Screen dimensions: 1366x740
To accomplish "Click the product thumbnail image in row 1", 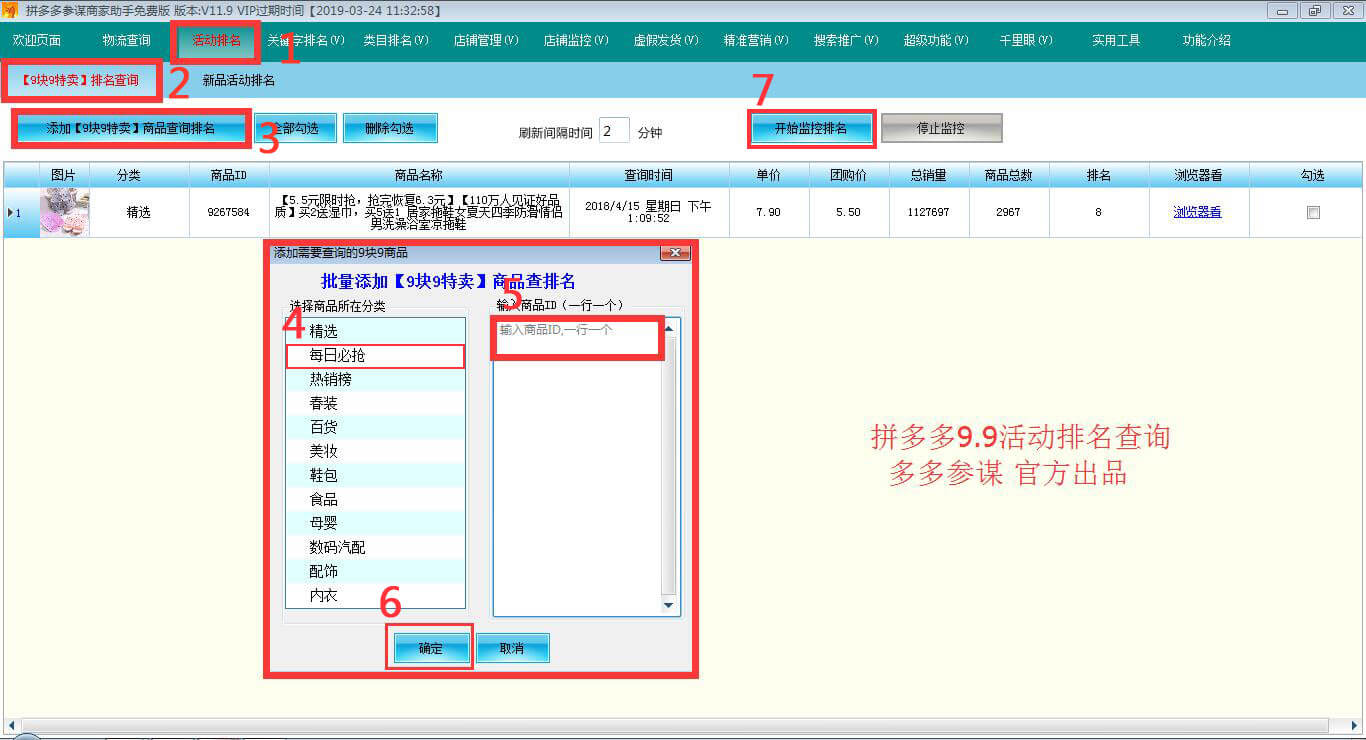I will [64, 212].
